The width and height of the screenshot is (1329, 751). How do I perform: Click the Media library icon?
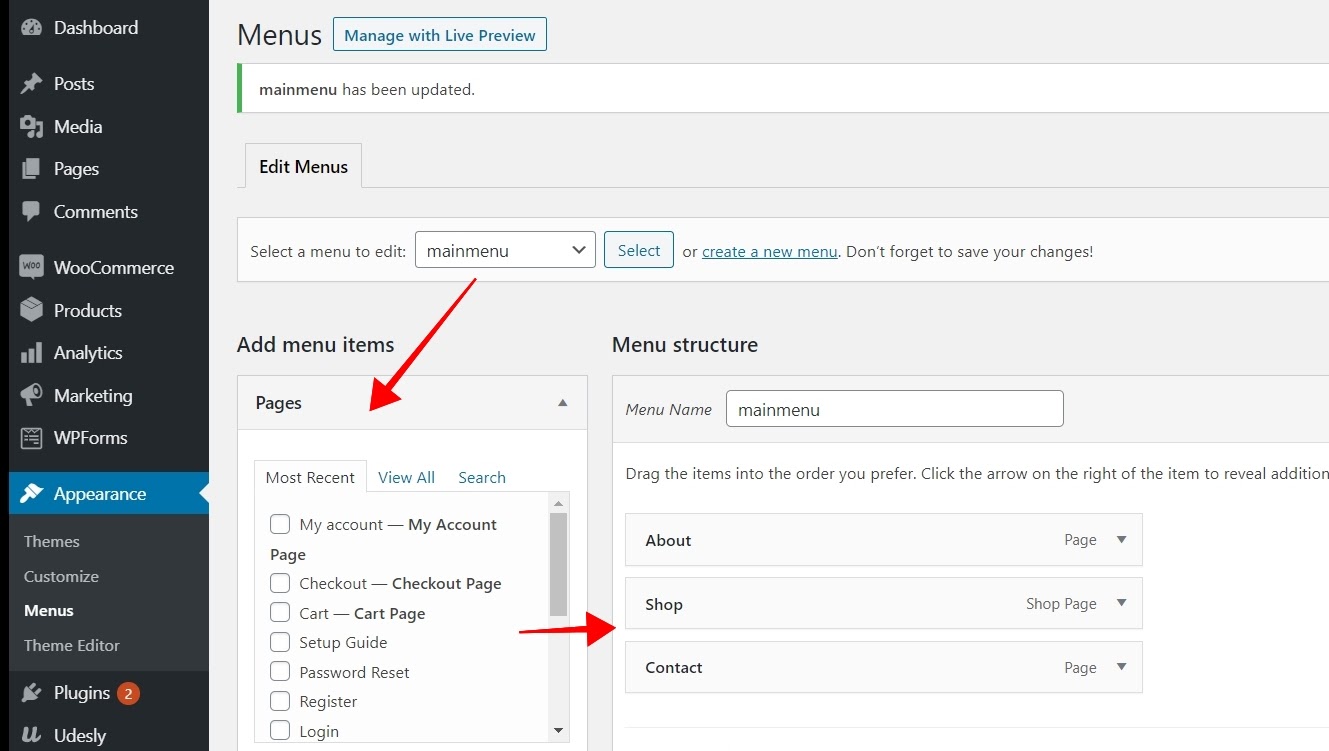tap(32, 127)
